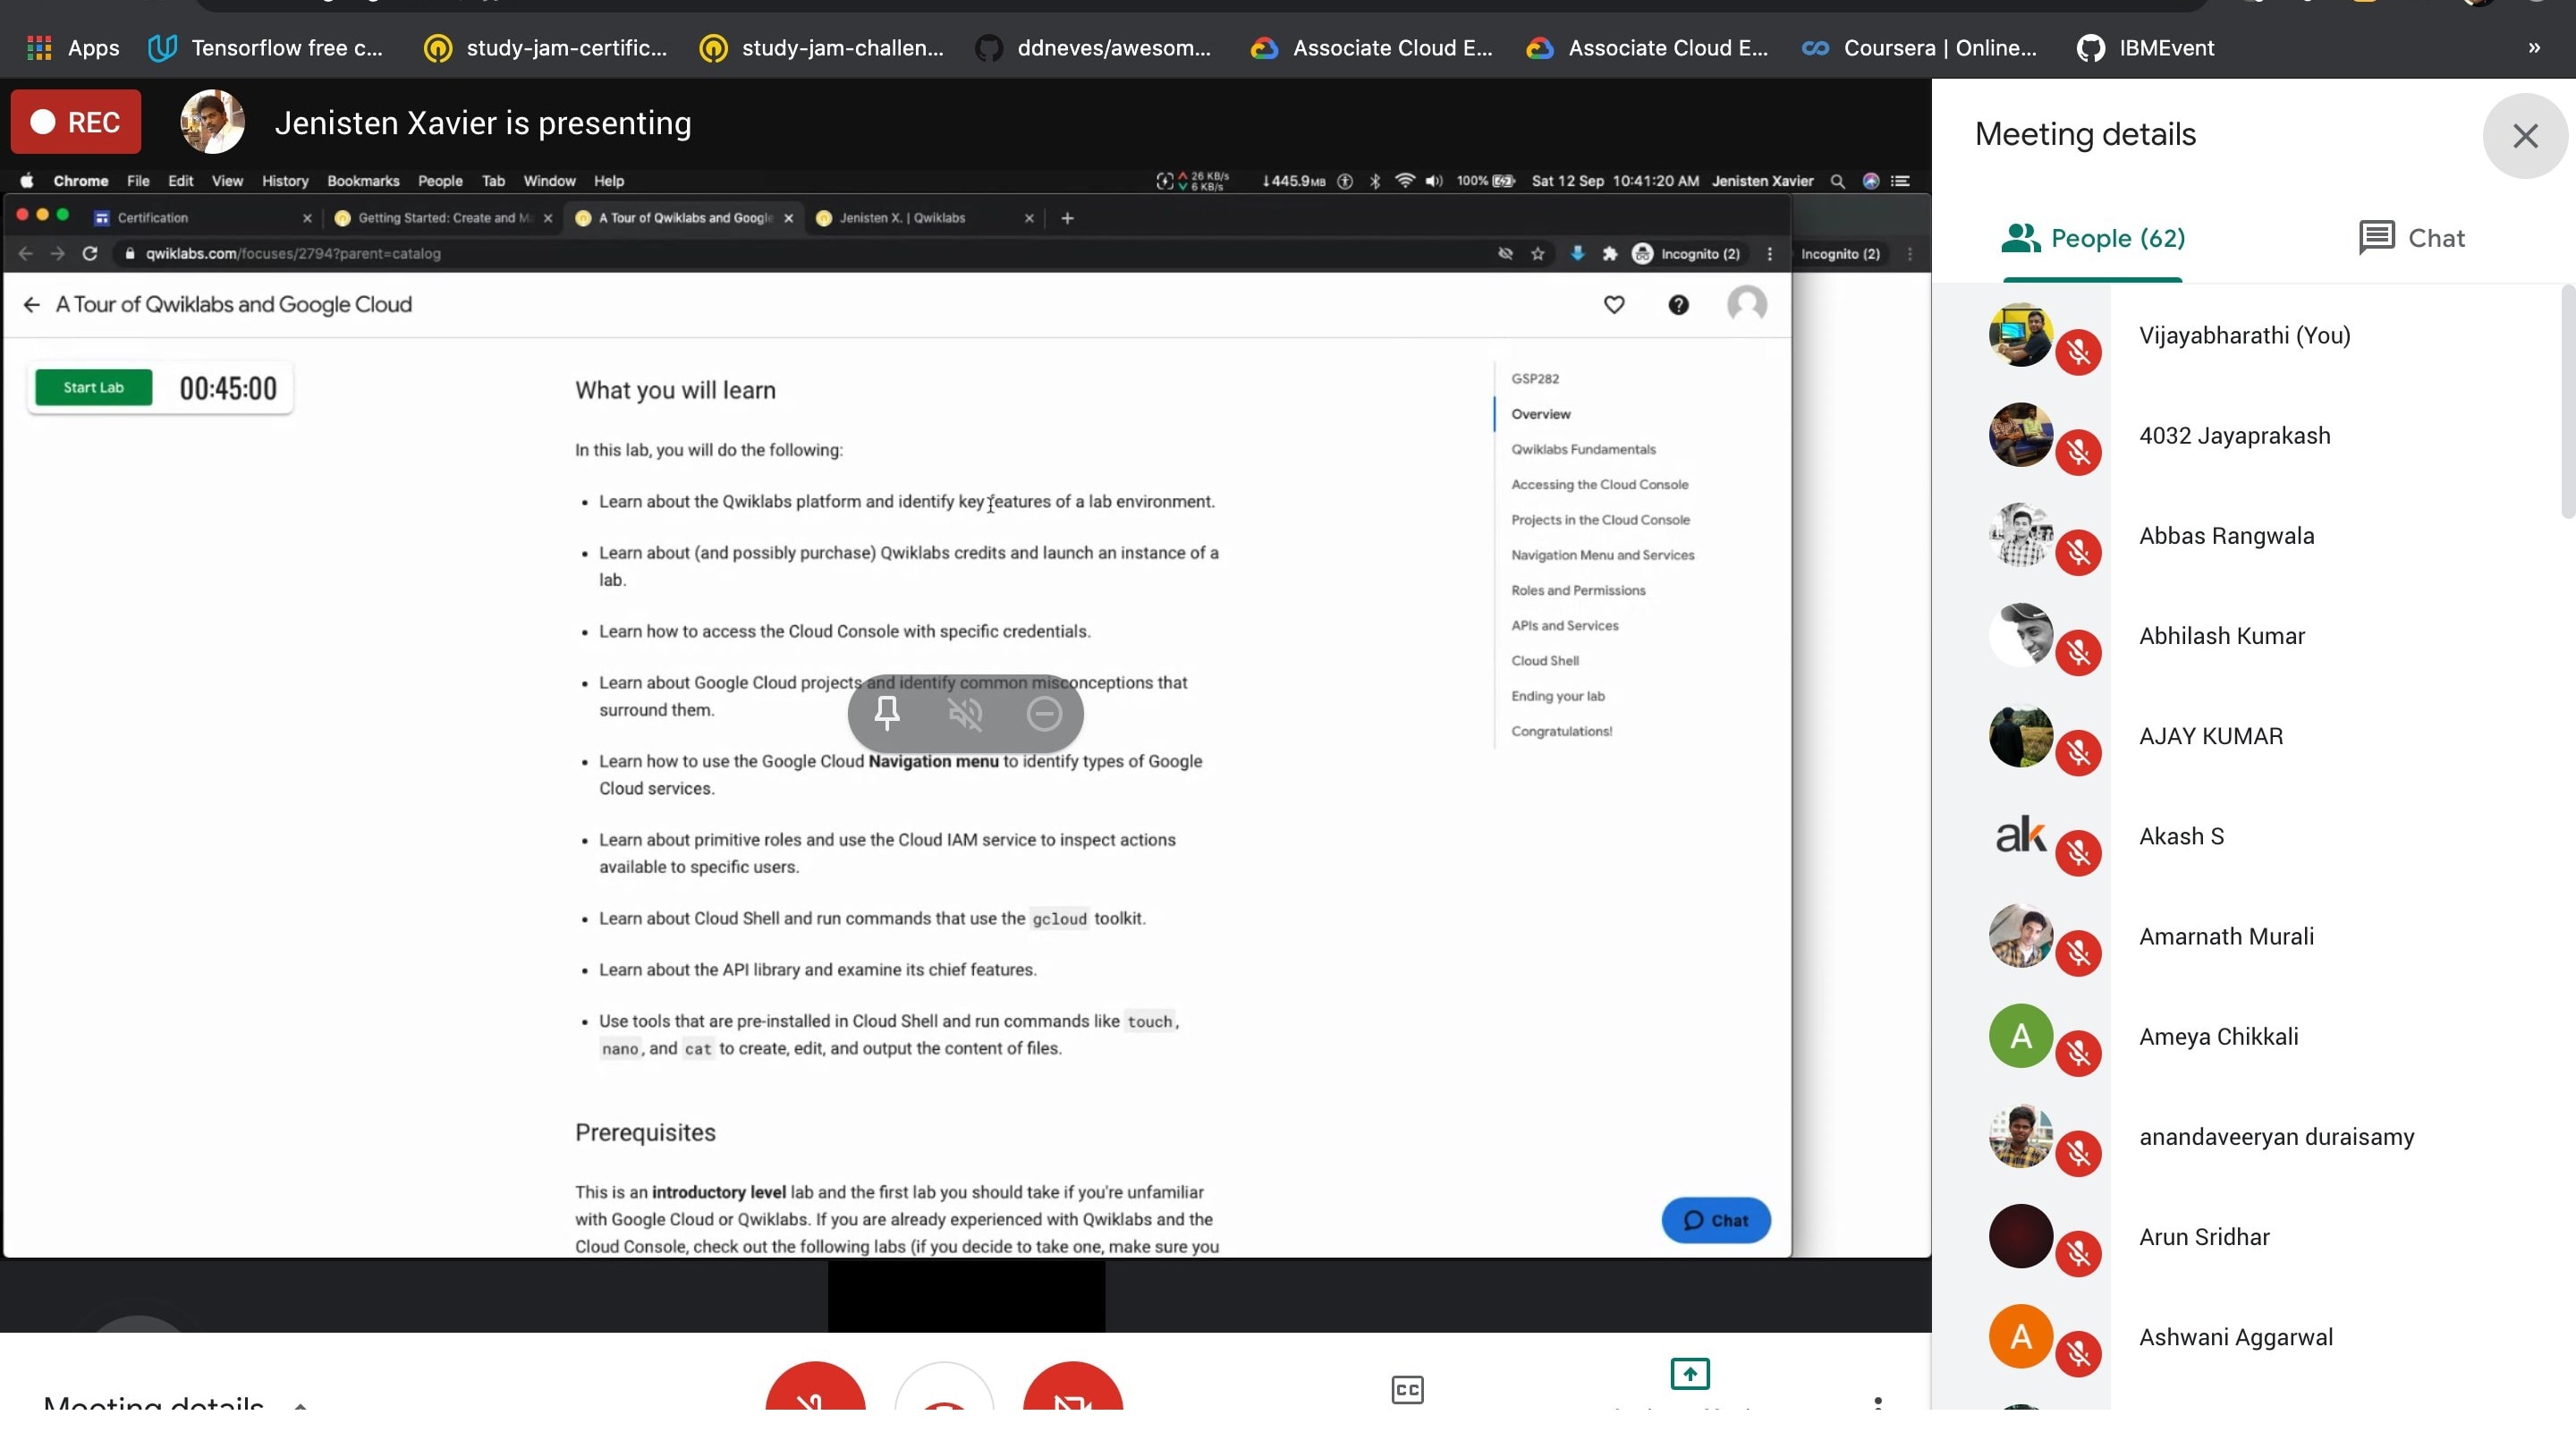Mute presentation audio via speaker-off icon
This screenshot has height=1449, width=2576.
pyautogui.click(x=965, y=713)
